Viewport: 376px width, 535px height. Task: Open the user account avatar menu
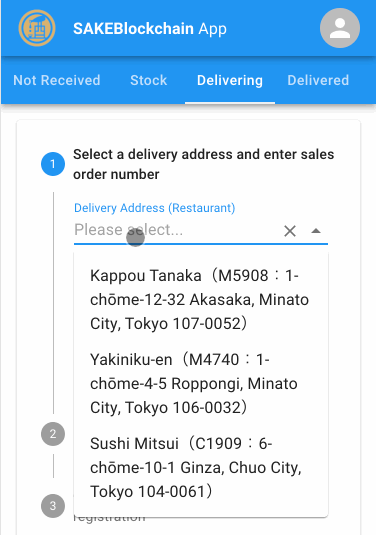339,28
